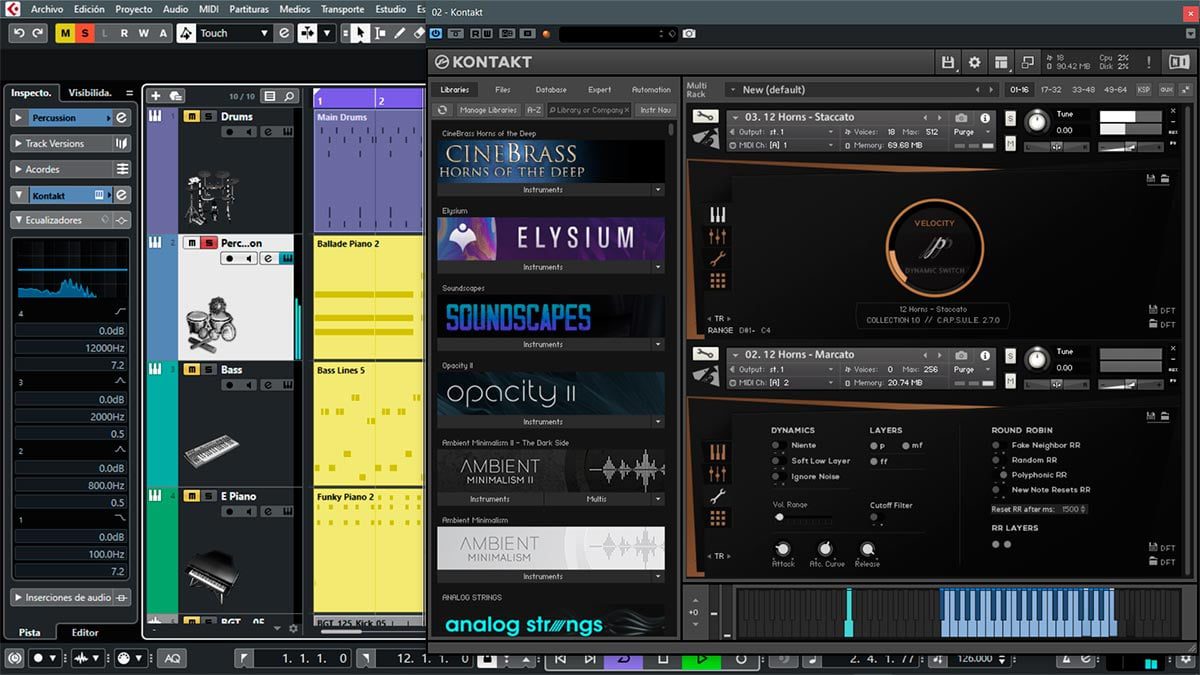
Task: Switch to Visibilida. tab in Cubase
Action: (x=89, y=92)
